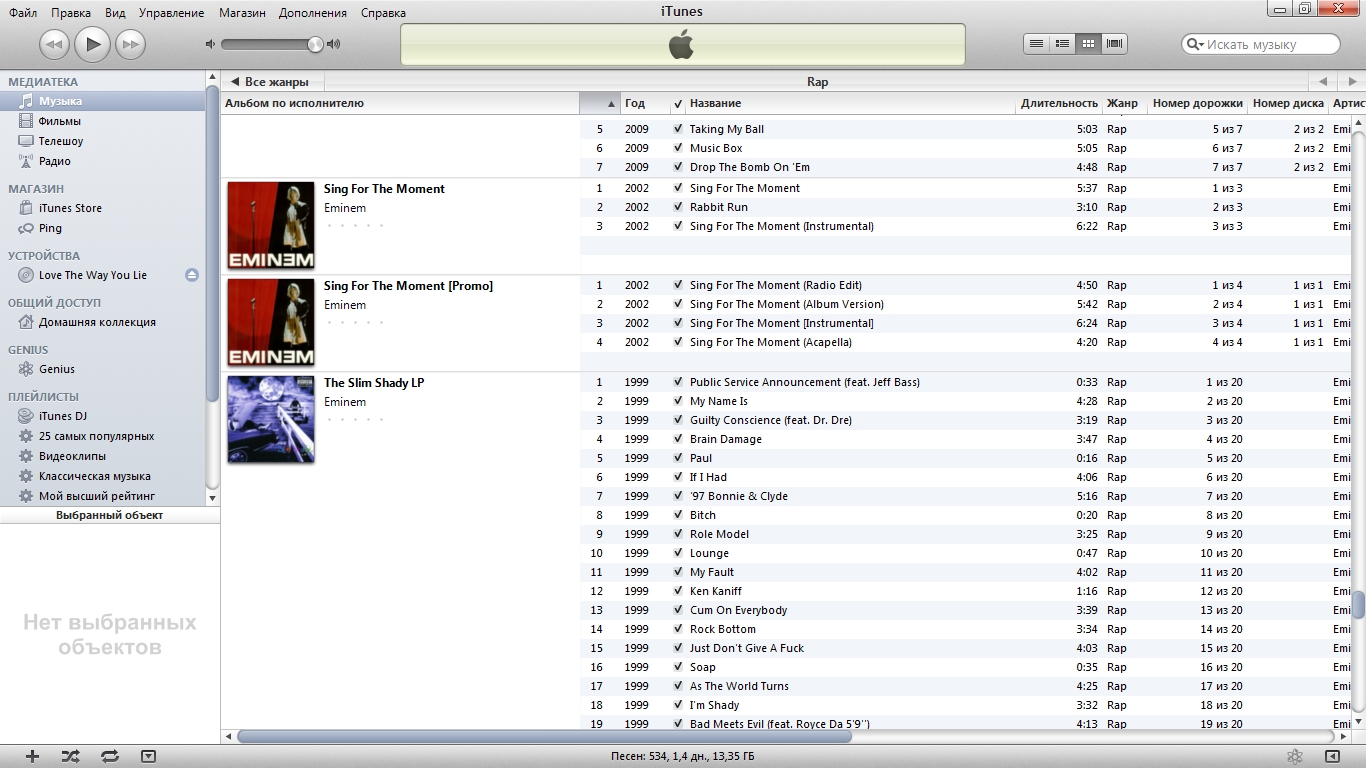Toggle iTunes sidebar arrow button
The image size is (1366, 768).
[x=1332, y=757]
